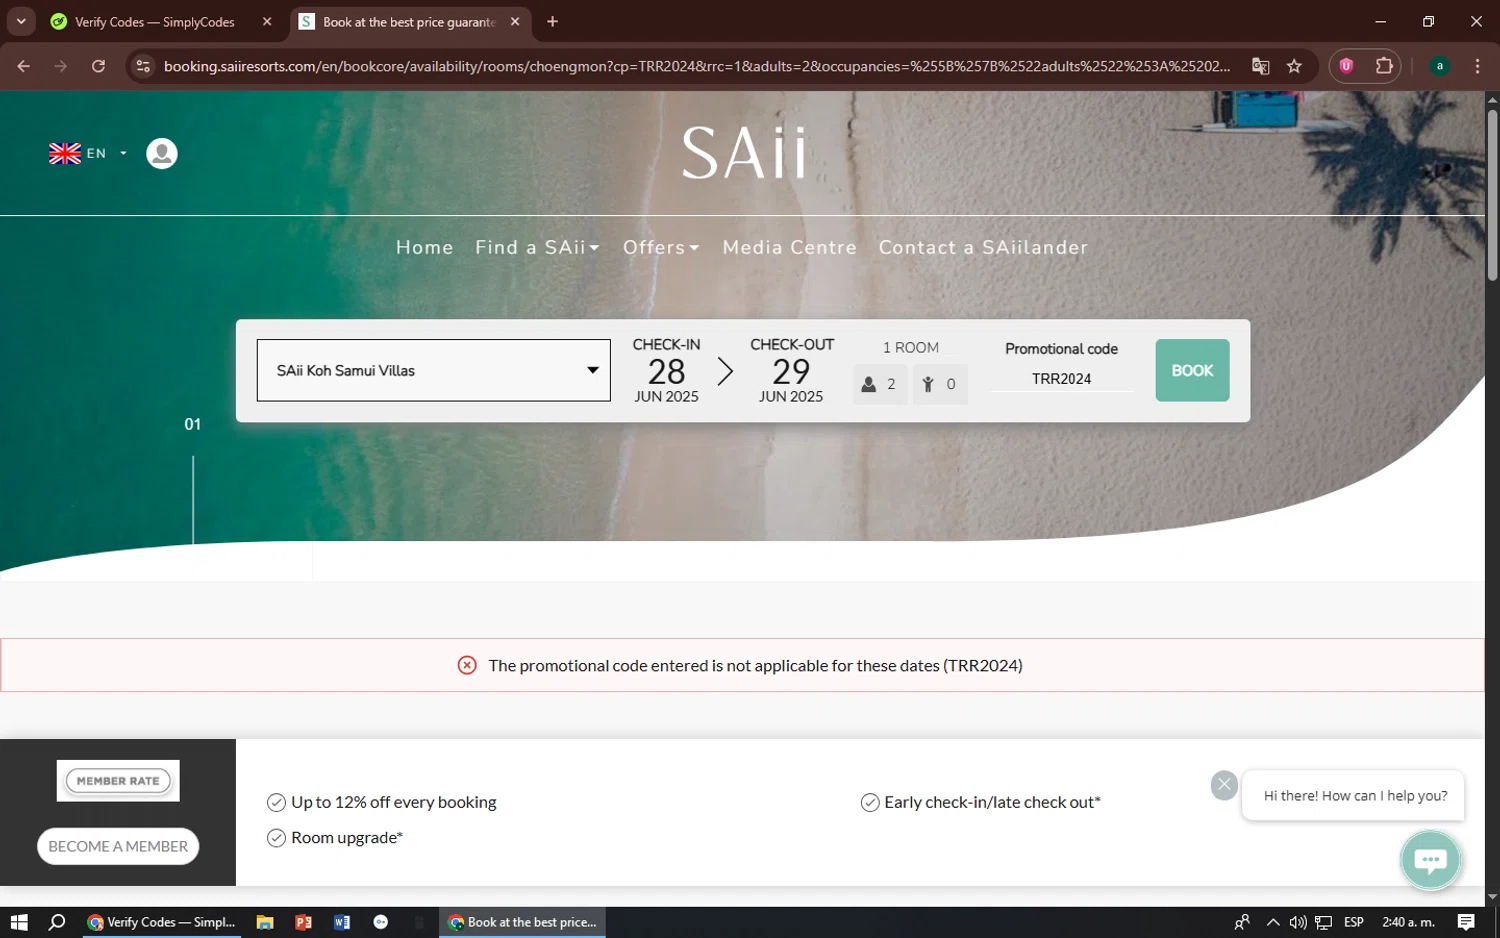
Task: Click the ESP input language indicator
Action: 1354,922
